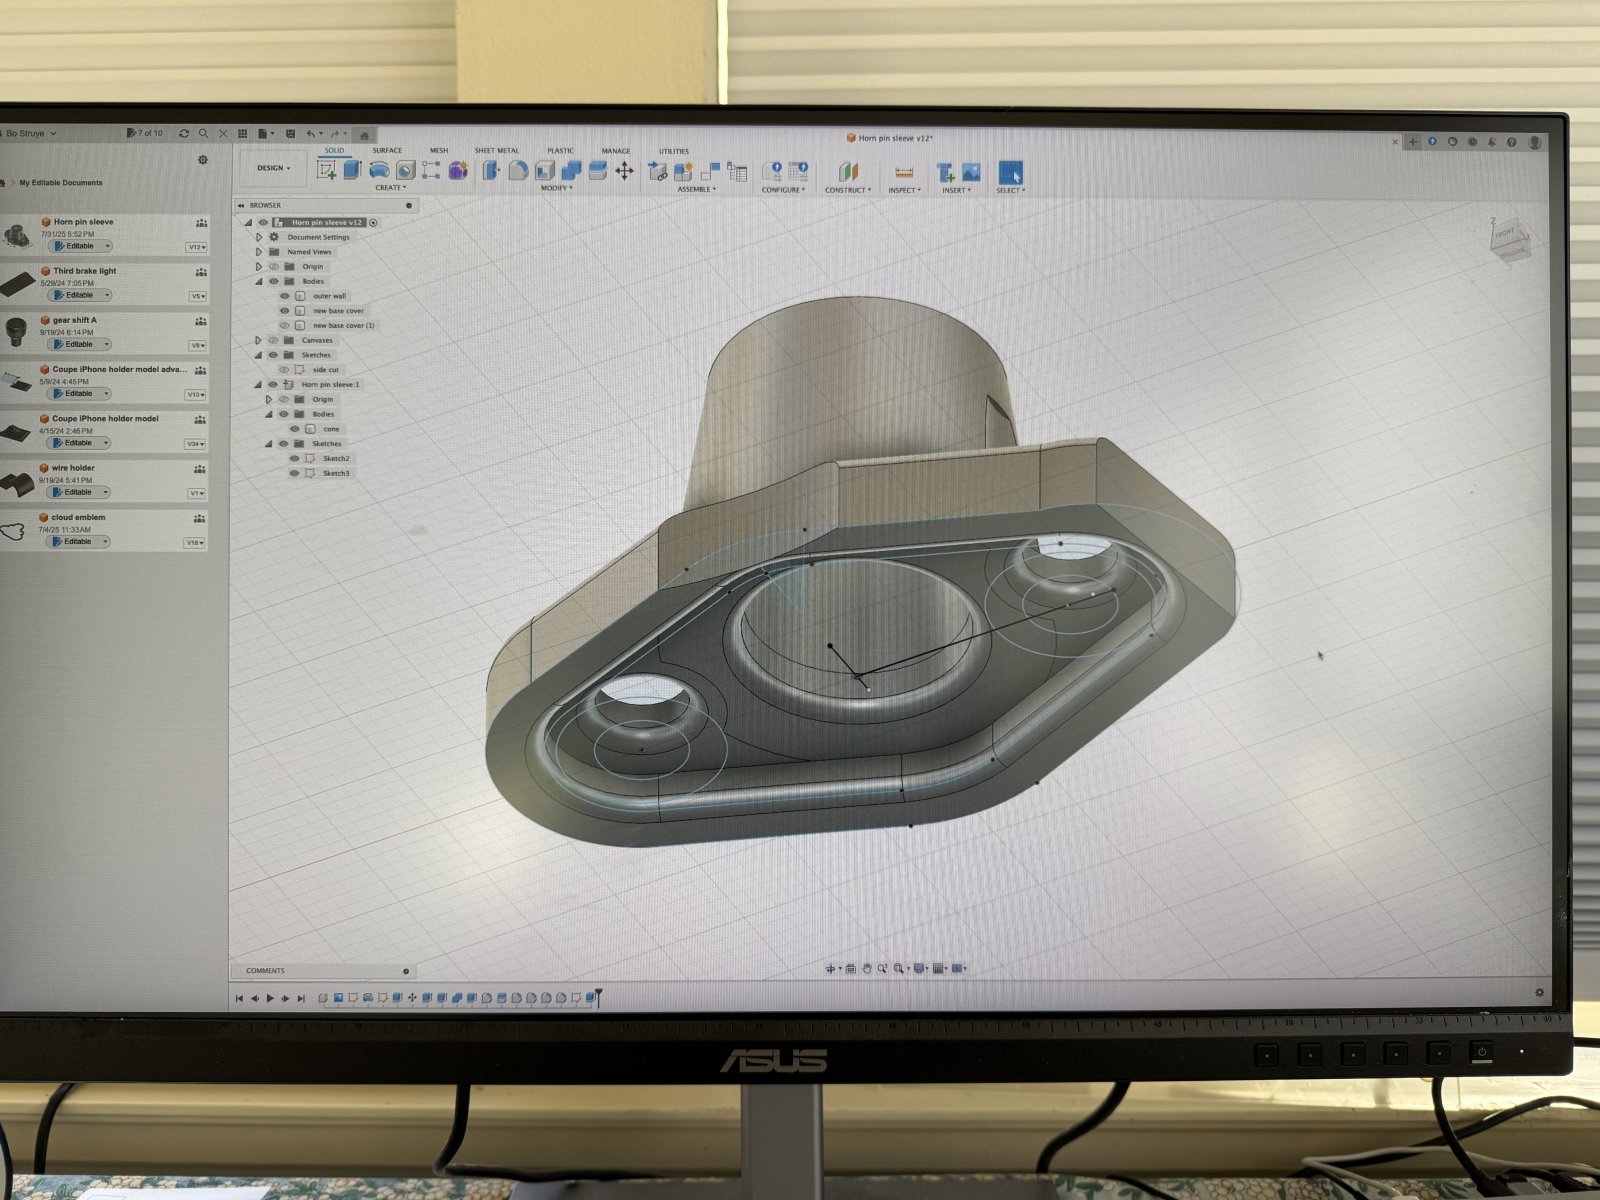This screenshot has height=1200, width=1600.
Task: Select the Extrude tool in Create group
Action: 352,170
